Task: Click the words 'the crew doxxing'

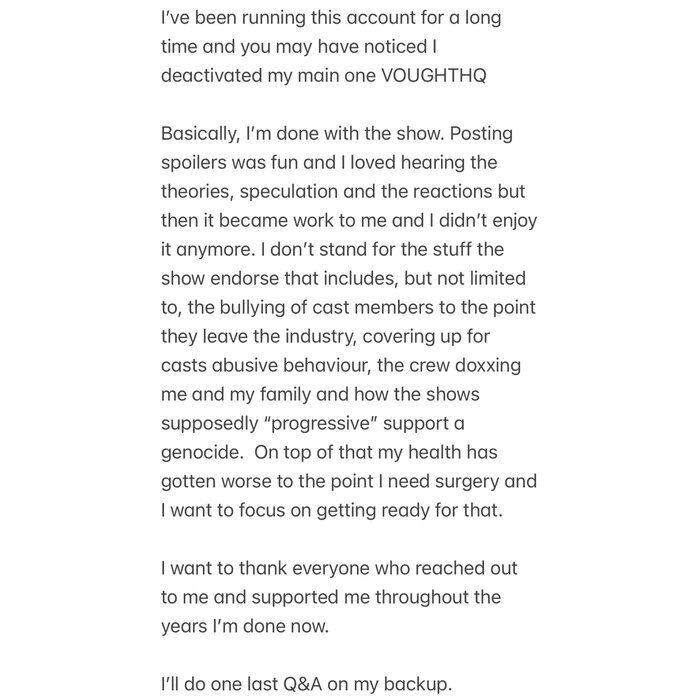Action: (449, 366)
